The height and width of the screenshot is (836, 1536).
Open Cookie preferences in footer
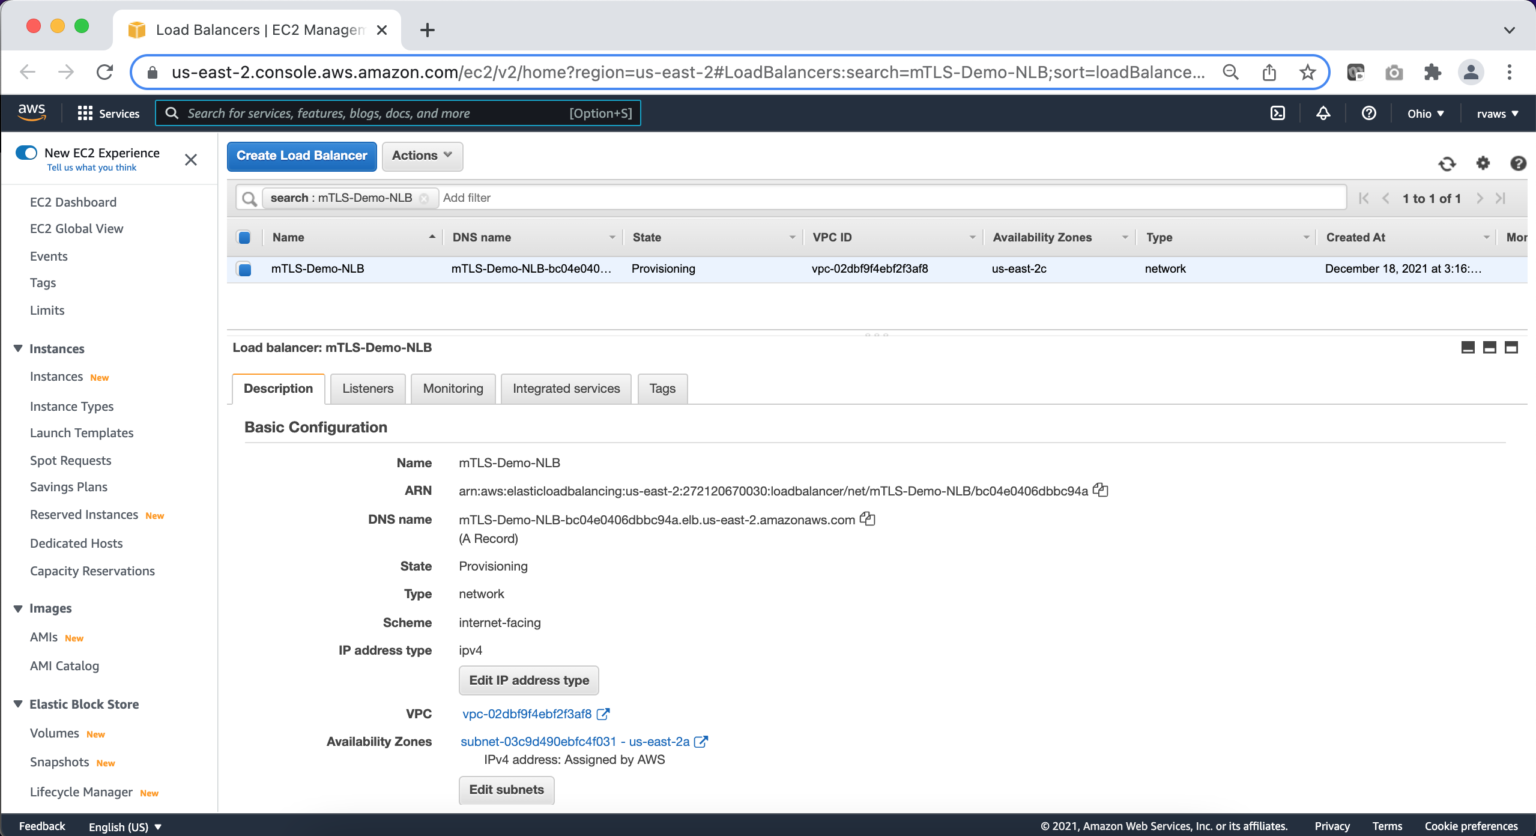tap(1471, 826)
